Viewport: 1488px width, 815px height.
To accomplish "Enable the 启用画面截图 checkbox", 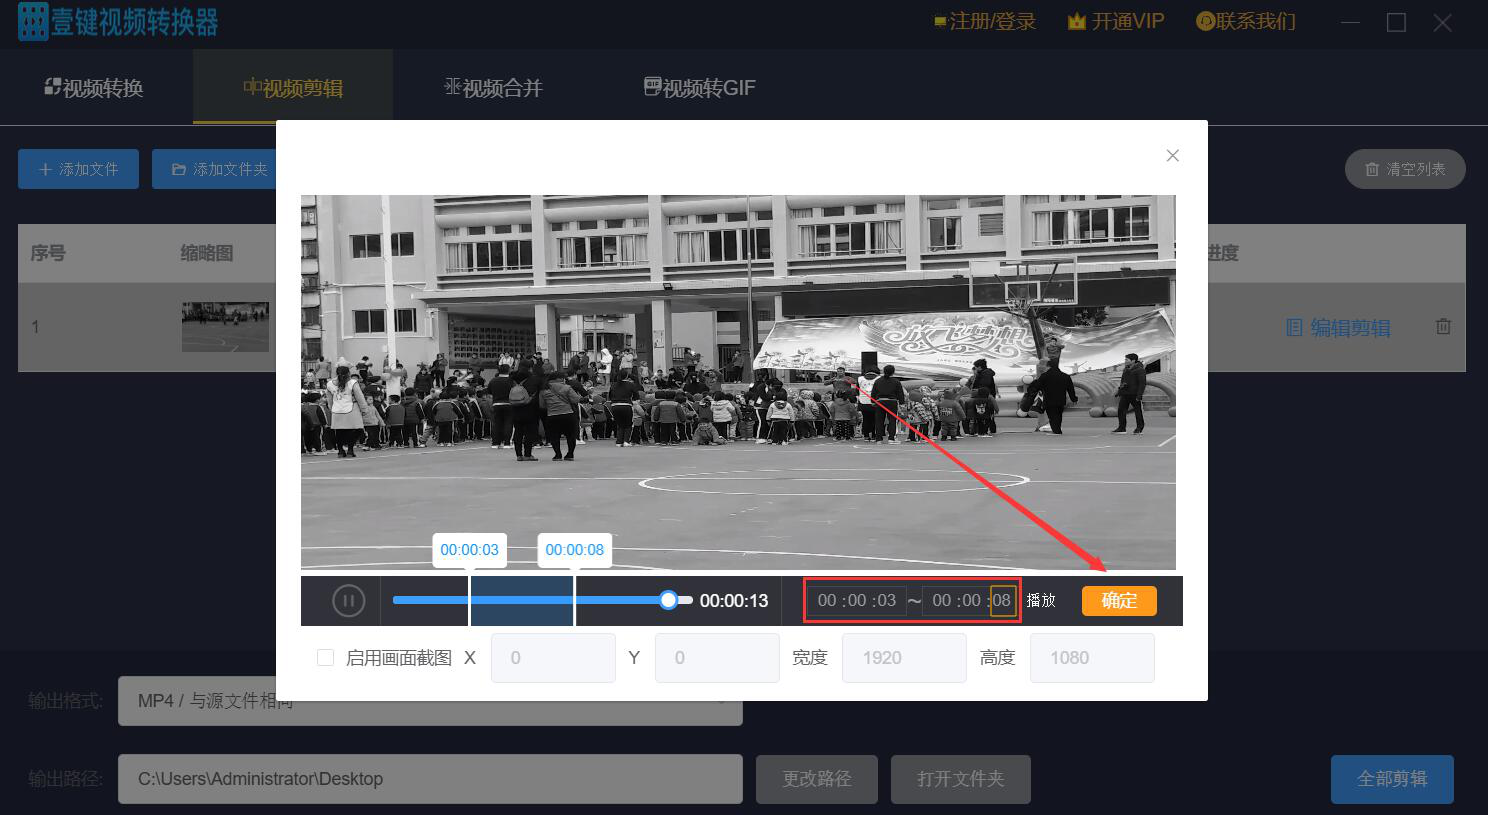I will (325, 657).
